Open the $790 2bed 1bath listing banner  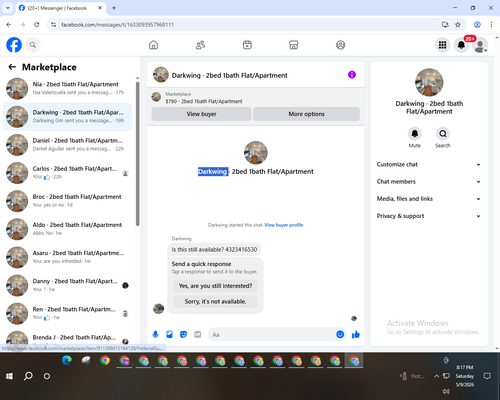[x=256, y=97]
